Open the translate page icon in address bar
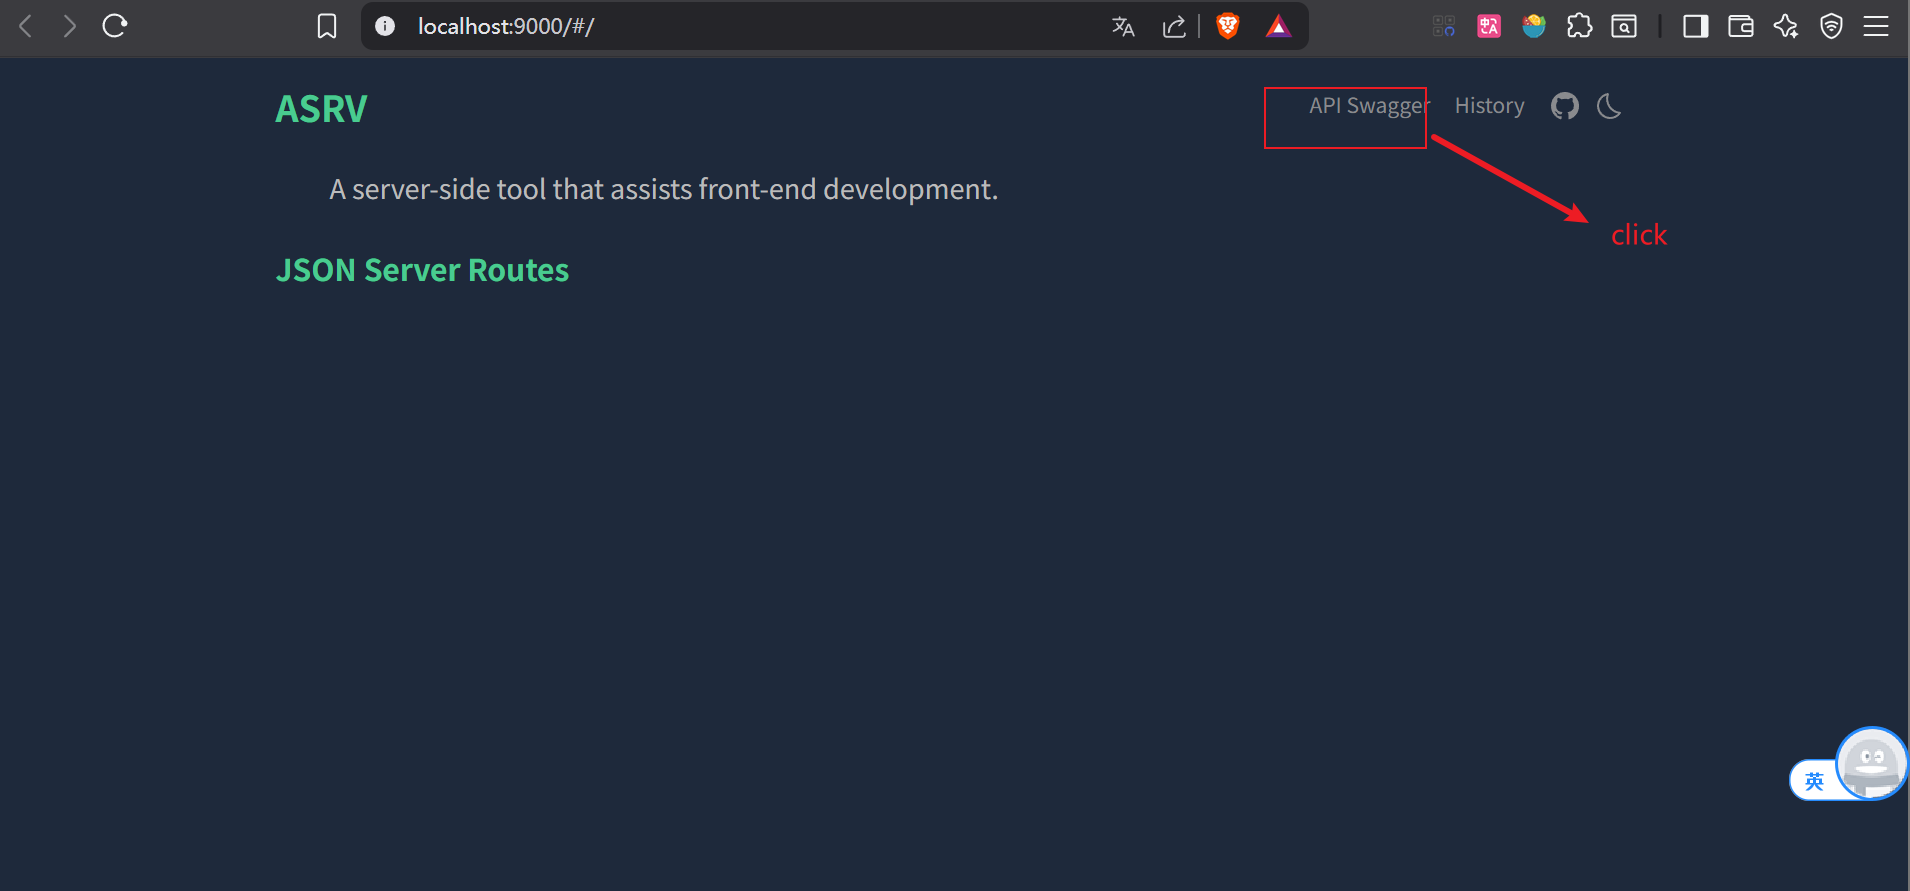The image size is (1910, 891). pos(1123,26)
